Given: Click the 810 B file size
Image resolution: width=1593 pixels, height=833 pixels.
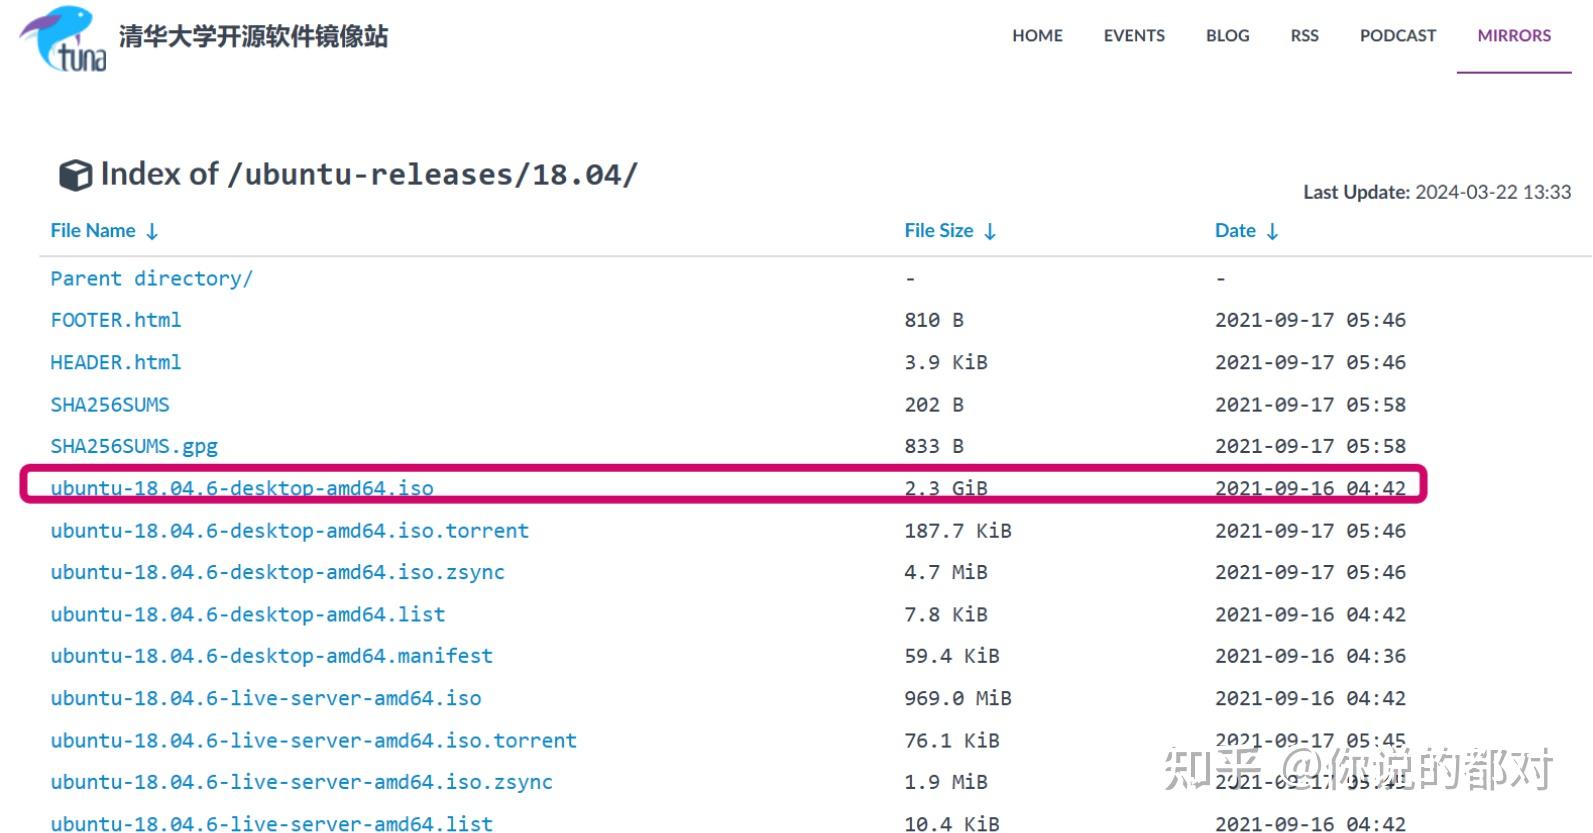Looking at the screenshot, I should [x=934, y=320].
